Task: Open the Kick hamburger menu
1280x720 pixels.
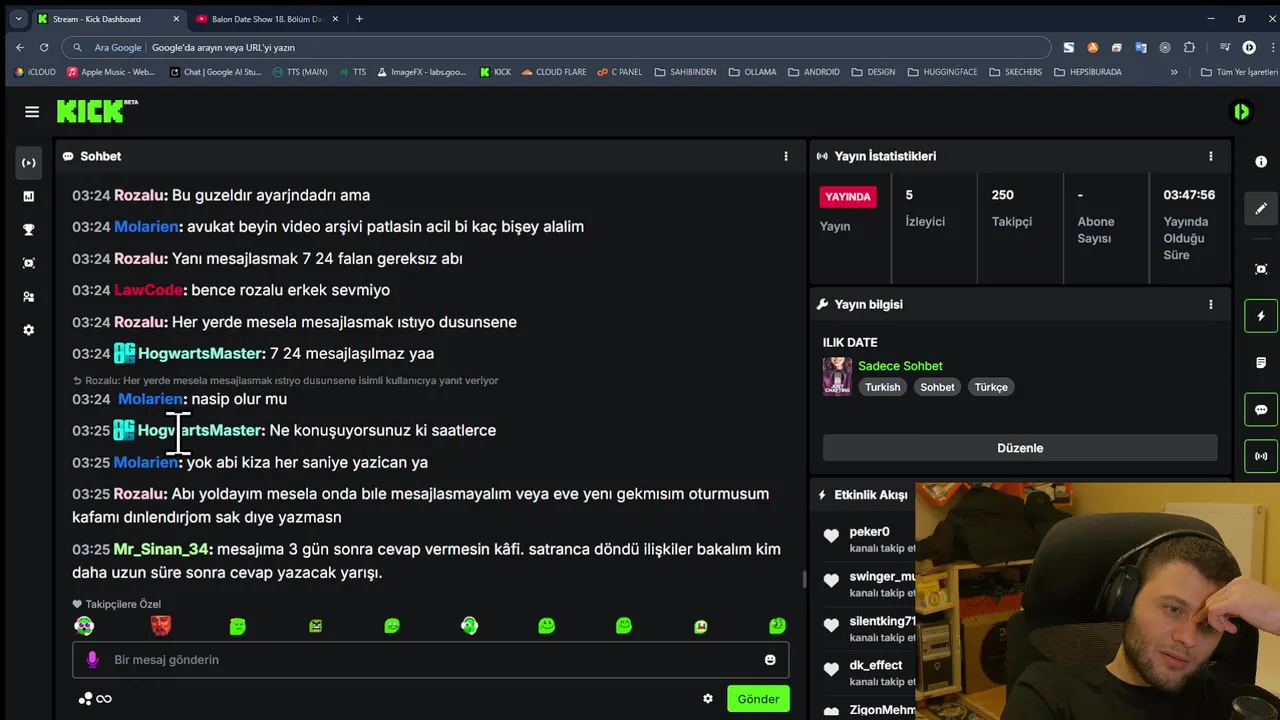Action: [x=32, y=112]
